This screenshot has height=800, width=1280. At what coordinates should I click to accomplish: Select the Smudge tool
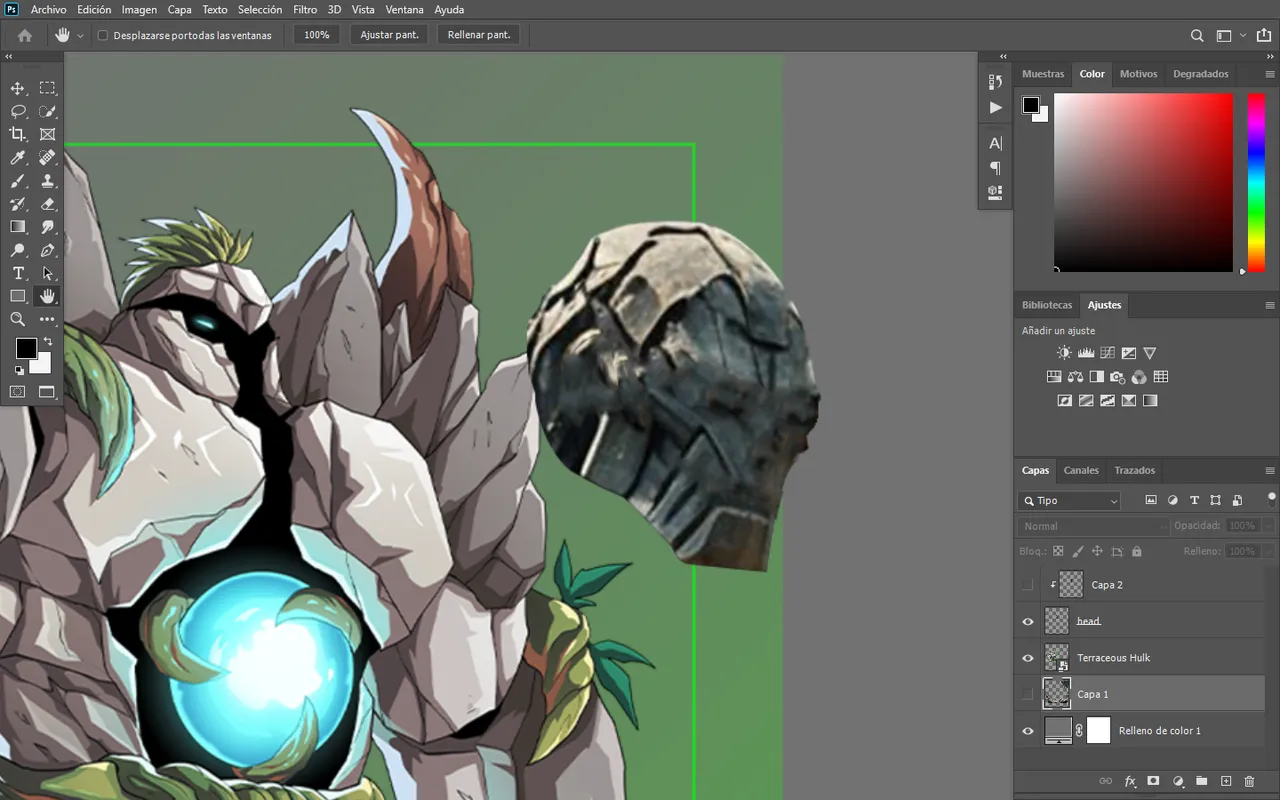47,227
